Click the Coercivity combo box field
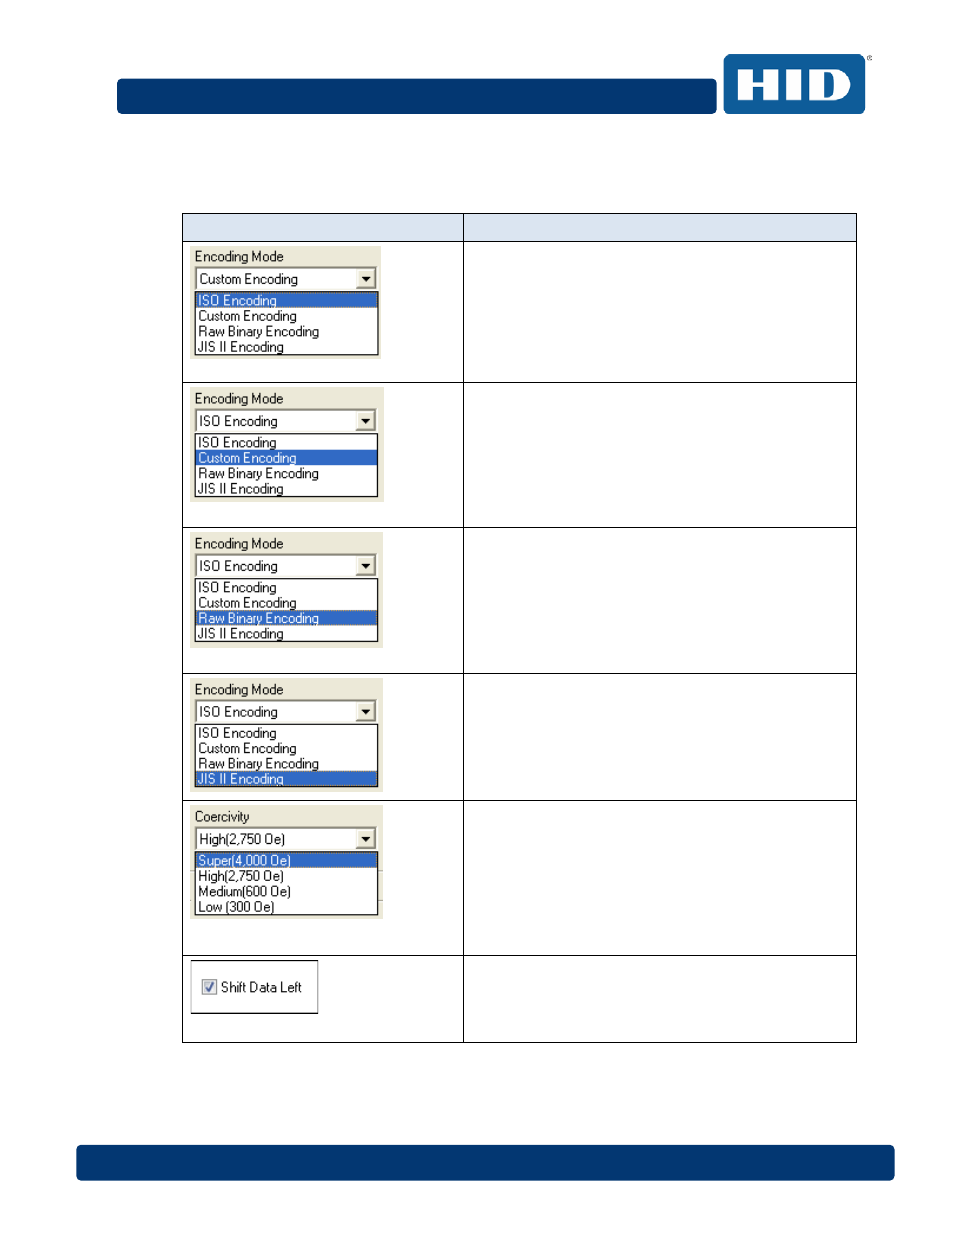Screen dimensions: 954x1235 point(285,839)
